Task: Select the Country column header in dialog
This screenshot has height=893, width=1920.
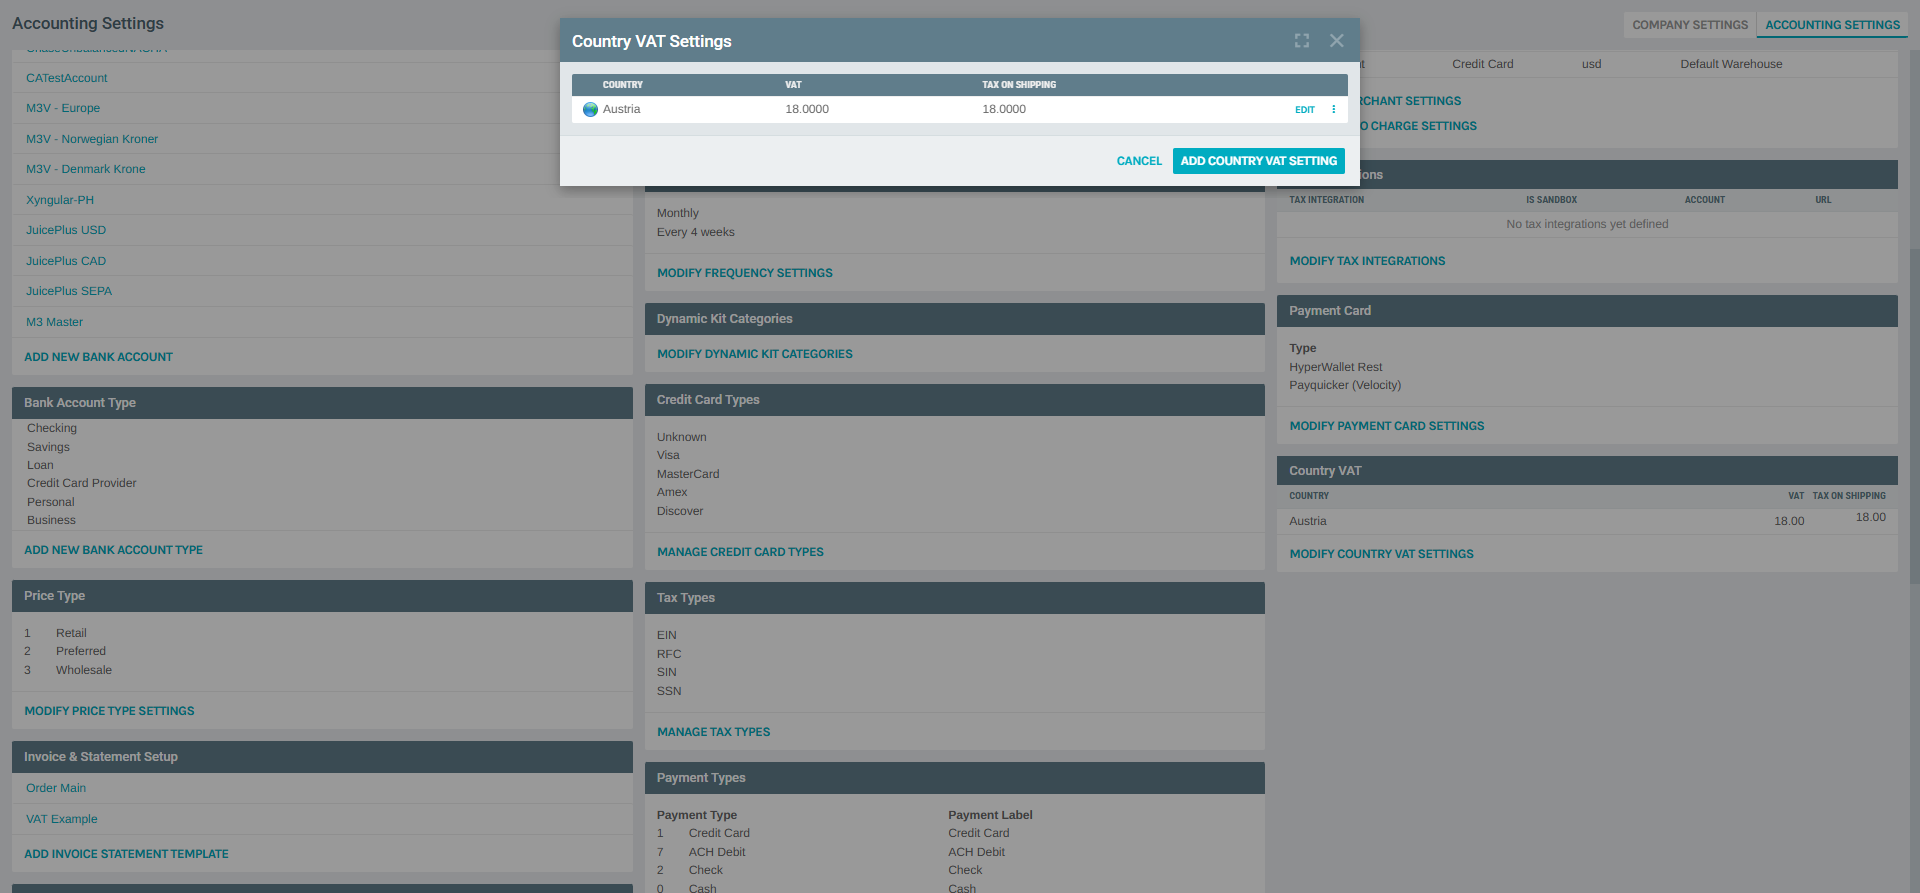Action: tap(622, 85)
